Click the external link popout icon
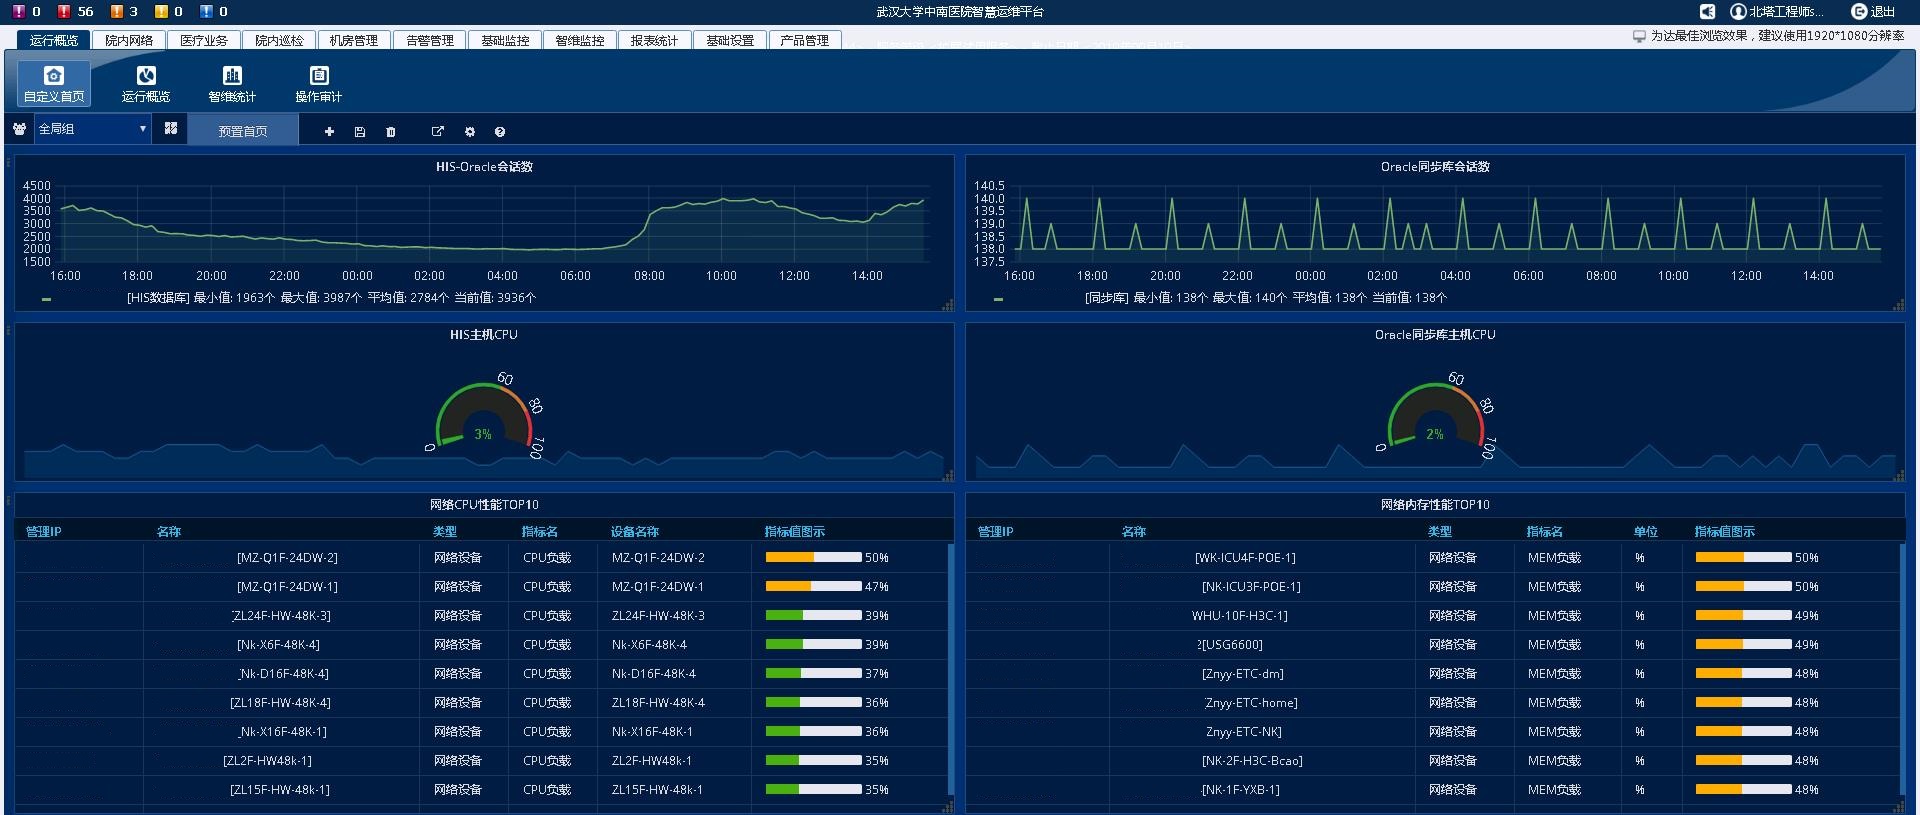This screenshot has width=1920, height=815. pos(437,132)
